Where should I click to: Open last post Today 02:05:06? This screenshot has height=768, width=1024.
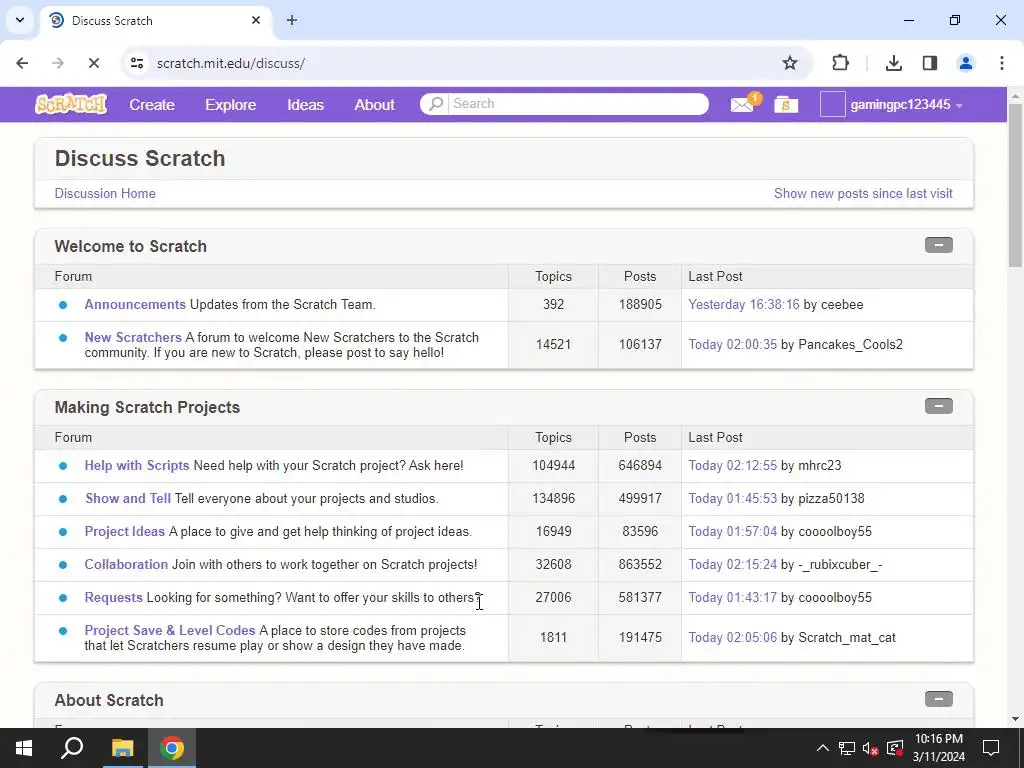coord(733,637)
